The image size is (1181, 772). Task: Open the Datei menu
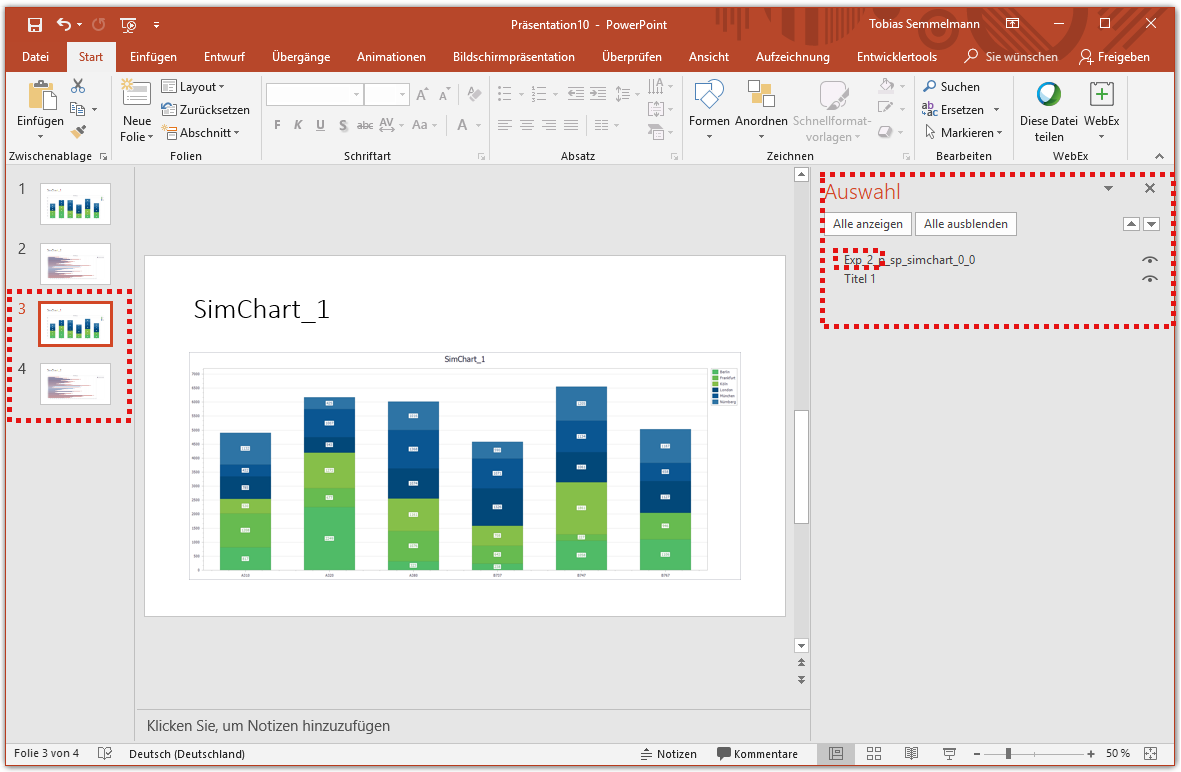pyautogui.click(x=35, y=56)
